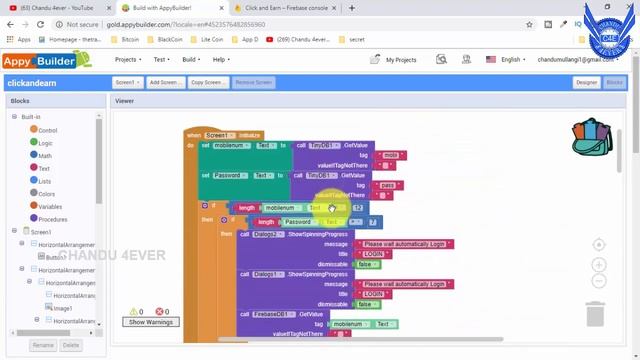This screenshot has width=640, height=360.
Task: Open the false dropdown under Dialog2
Action: pos(368,264)
